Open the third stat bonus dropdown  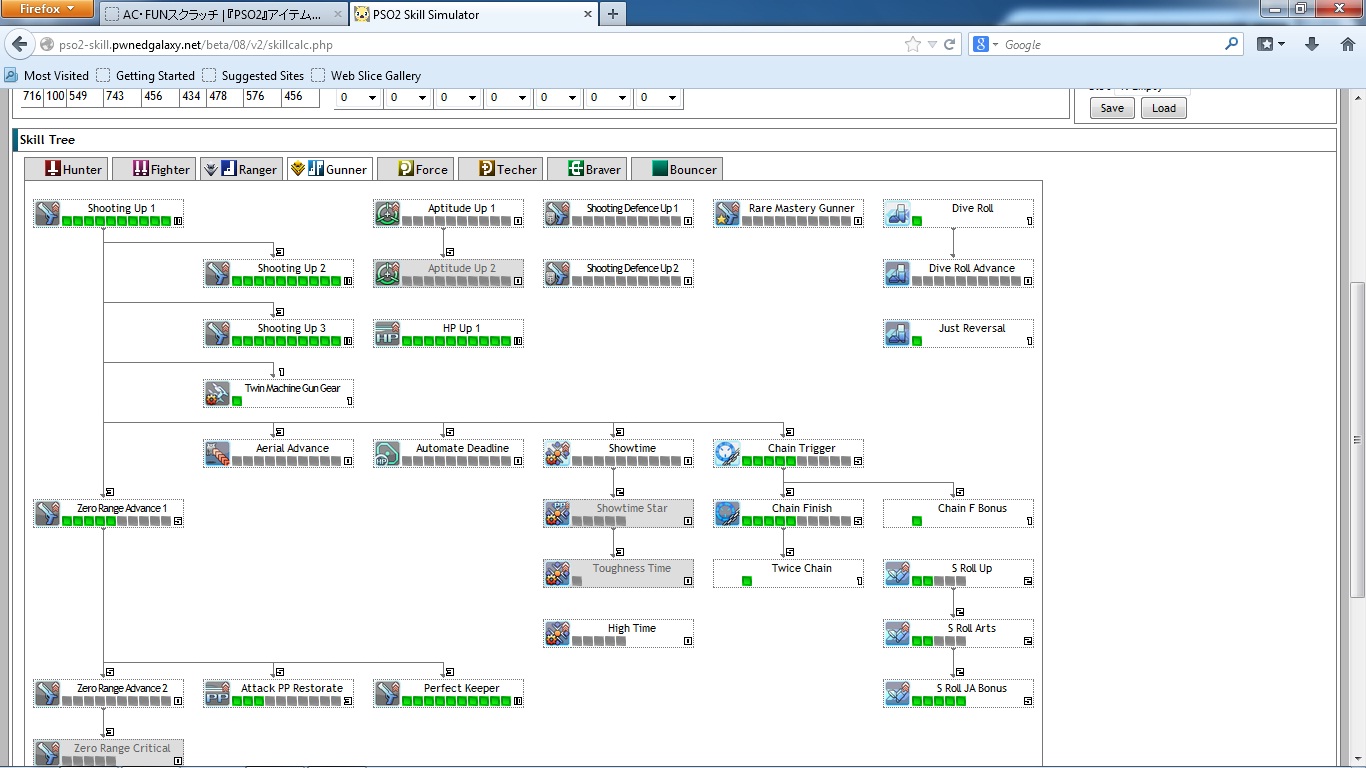(x=458, y=98)
